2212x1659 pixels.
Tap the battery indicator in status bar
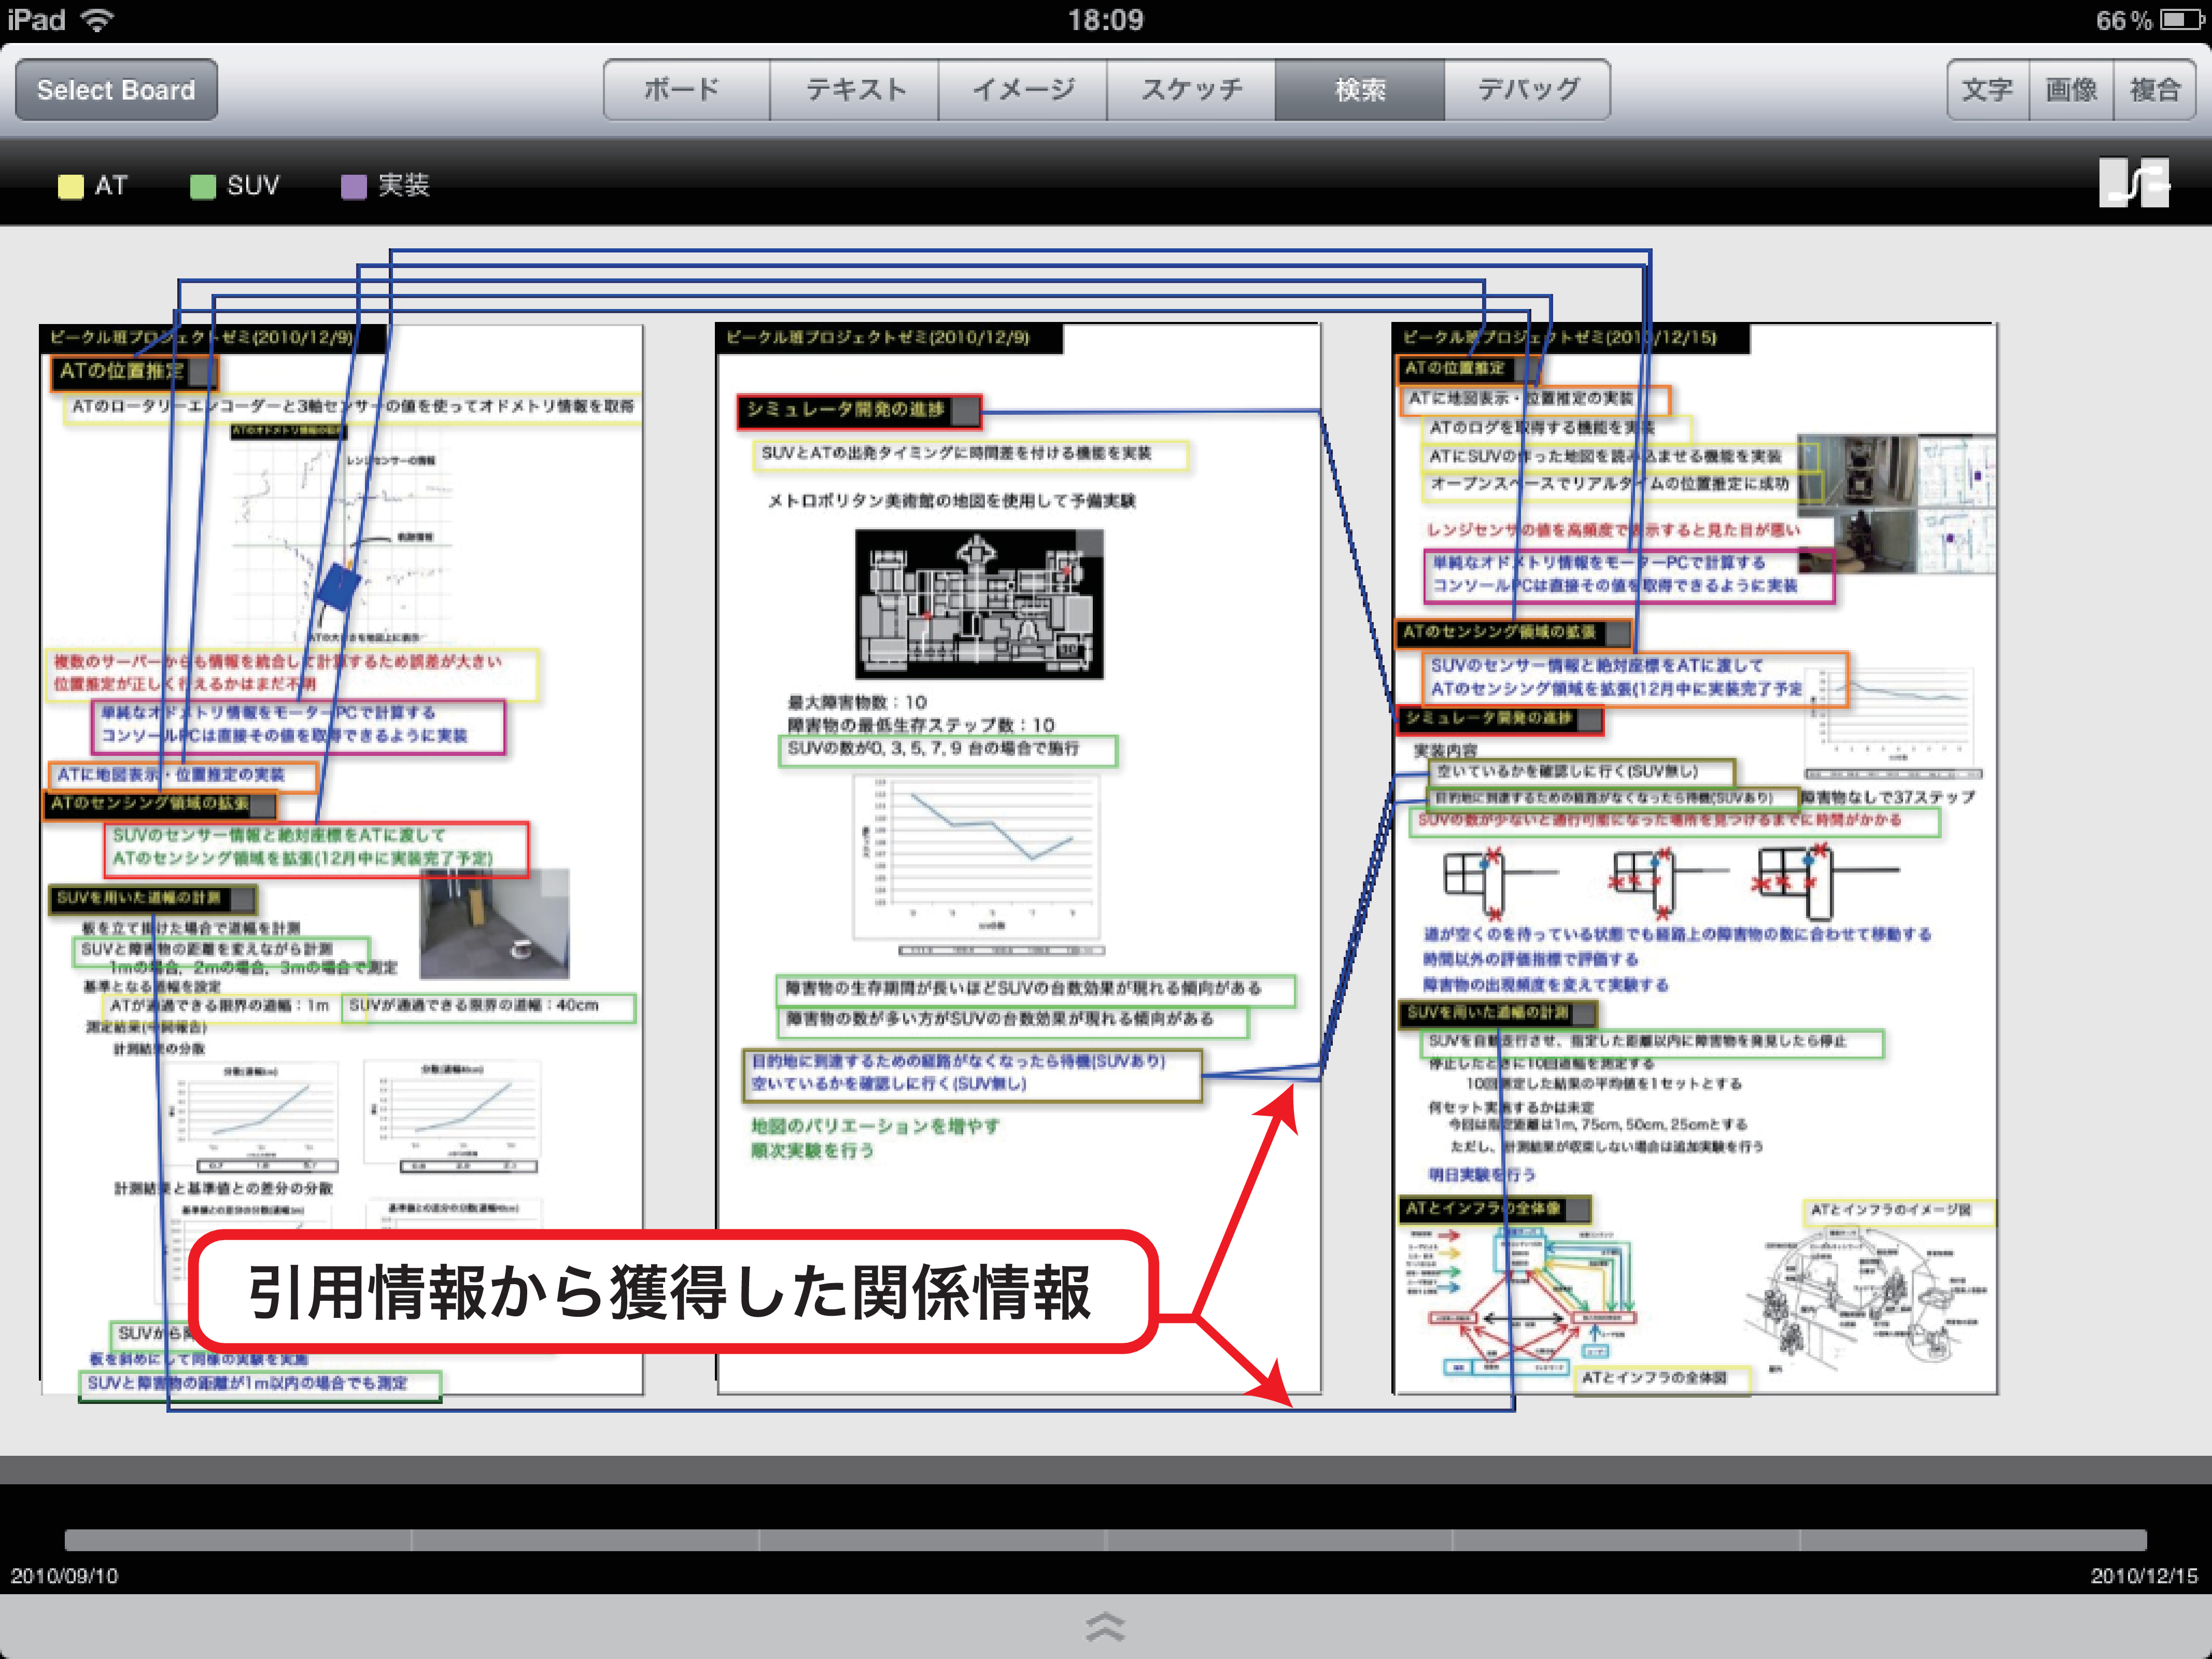coord(2182,20)
